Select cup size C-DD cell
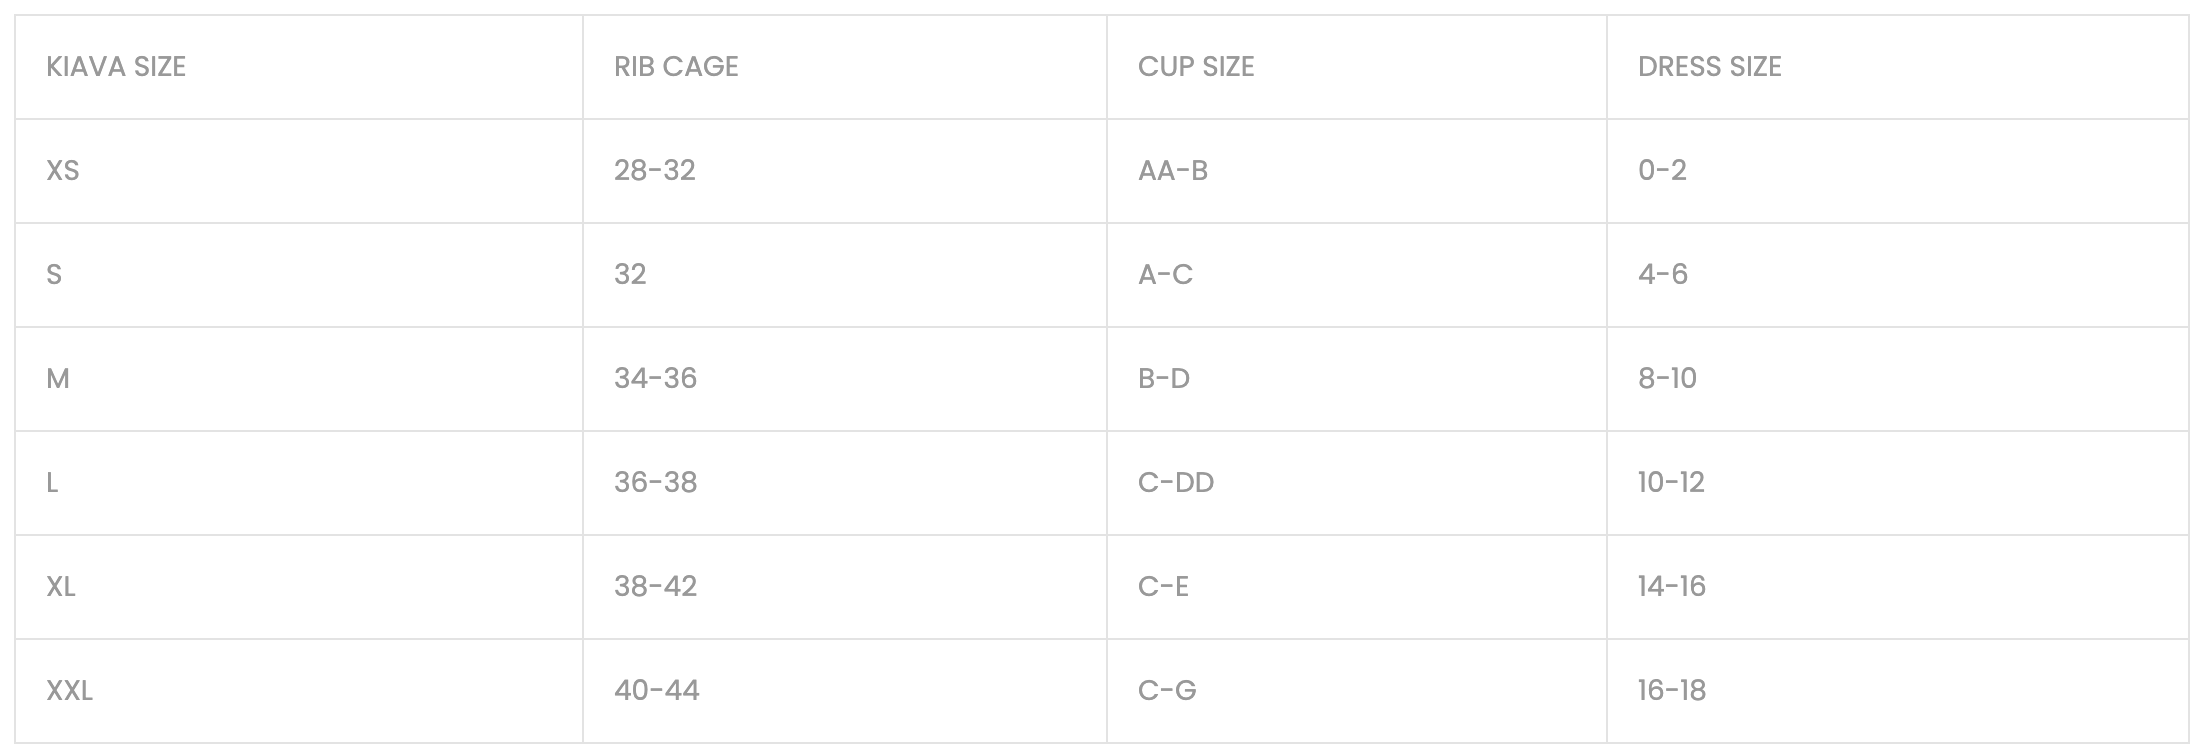 coord(1175,483)
